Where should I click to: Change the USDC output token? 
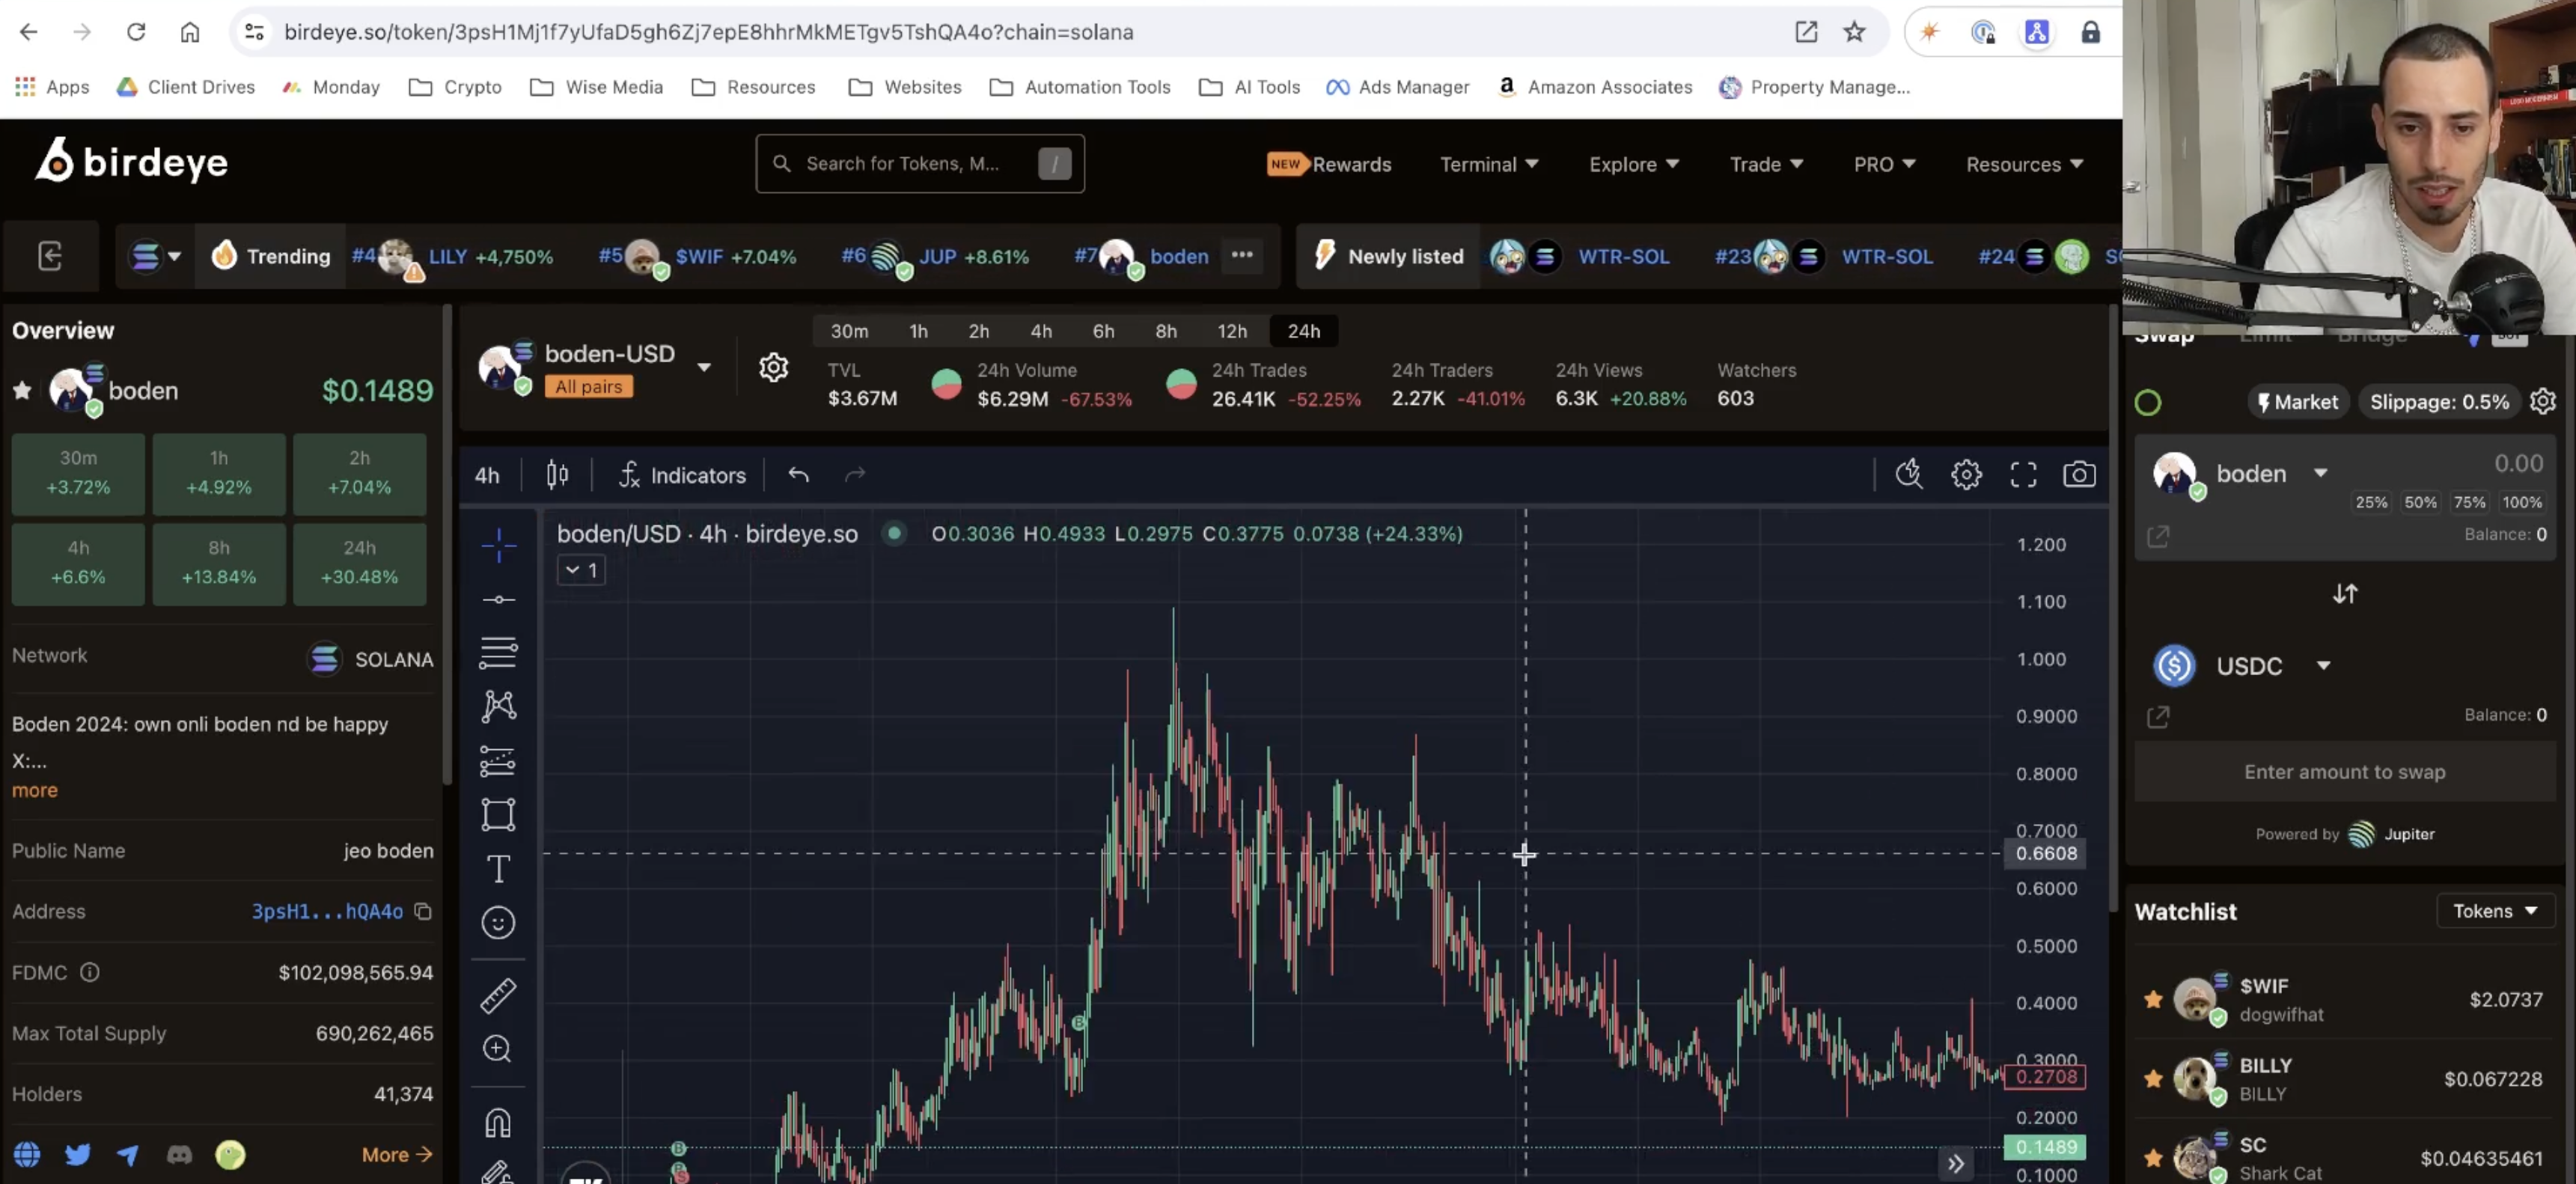pyautogui.click(x=2242, y=666)
